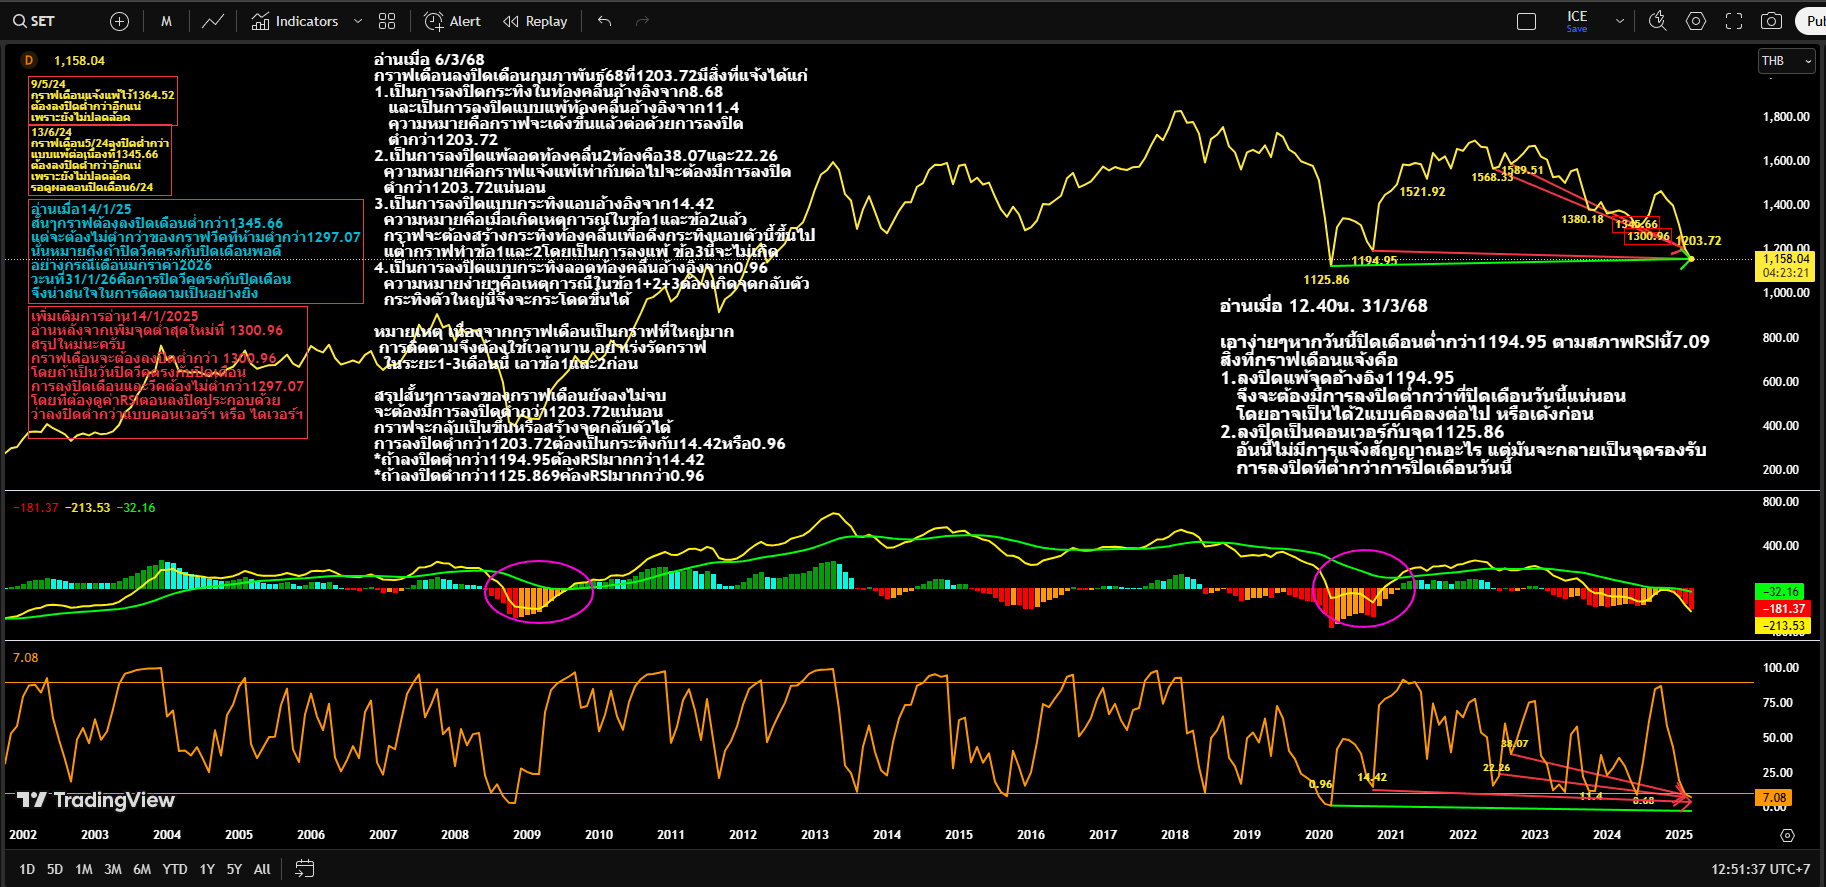Select the 6M date range
This screenshot has height=887, width=1826.
click(x=142, y=869)
